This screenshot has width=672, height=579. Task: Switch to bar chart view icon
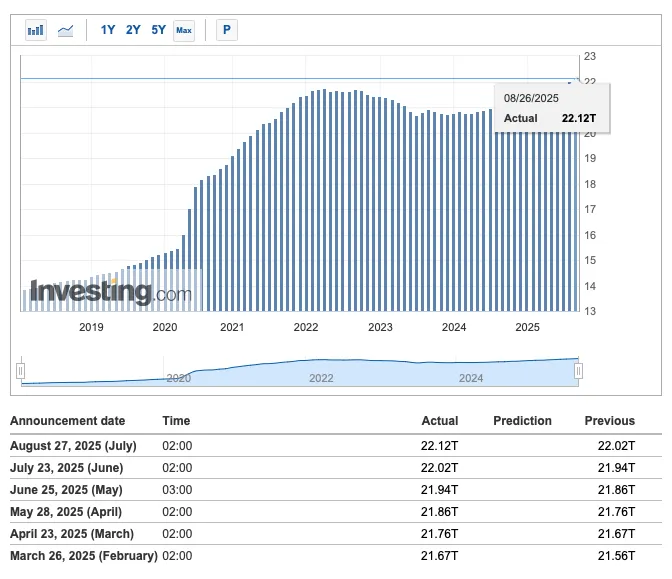36,30
